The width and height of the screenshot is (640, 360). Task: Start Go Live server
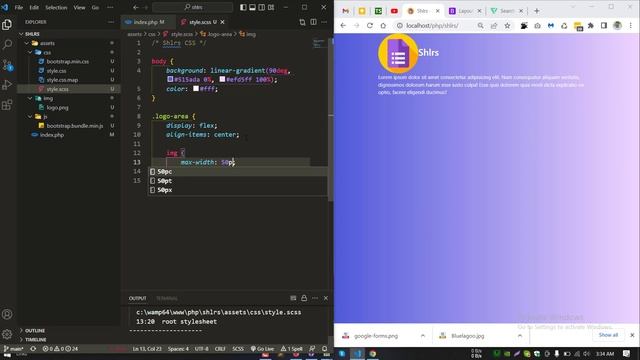point(262,349)
